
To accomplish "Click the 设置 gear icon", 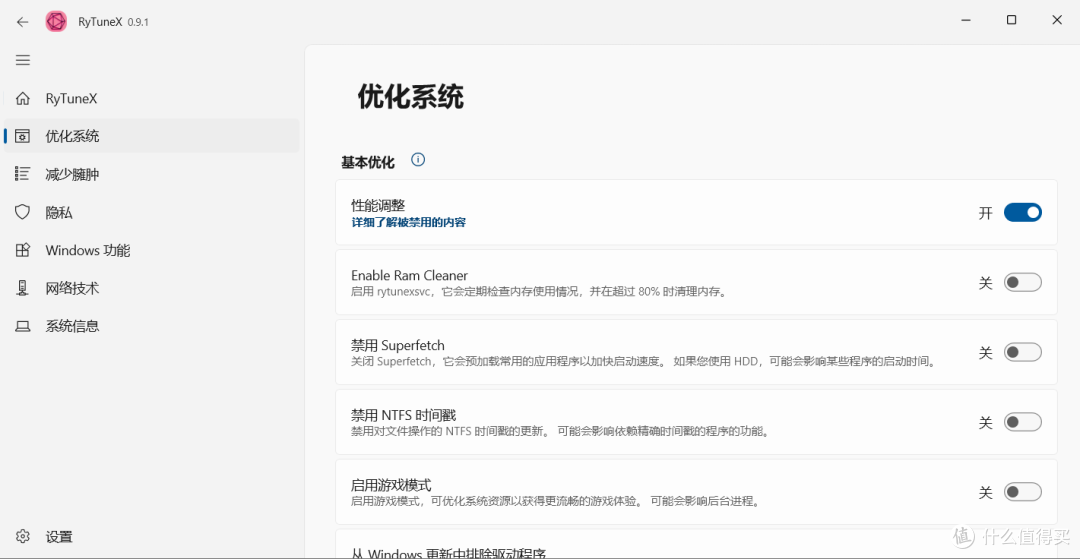I will click(23, 536).
